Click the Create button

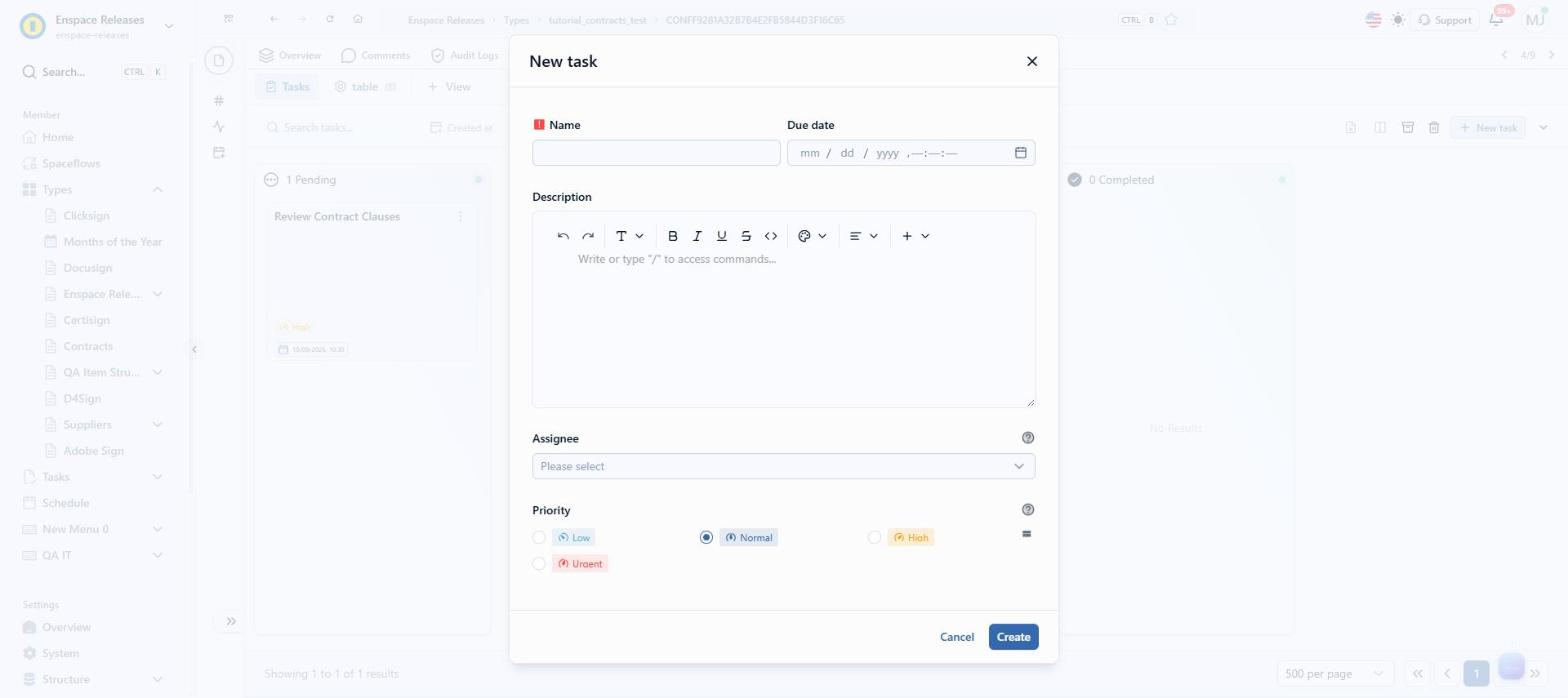(x=1013, y=637)
